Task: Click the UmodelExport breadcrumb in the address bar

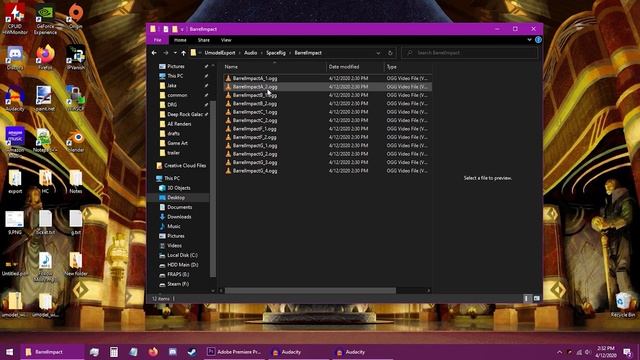Action: [x=220, y=53]
